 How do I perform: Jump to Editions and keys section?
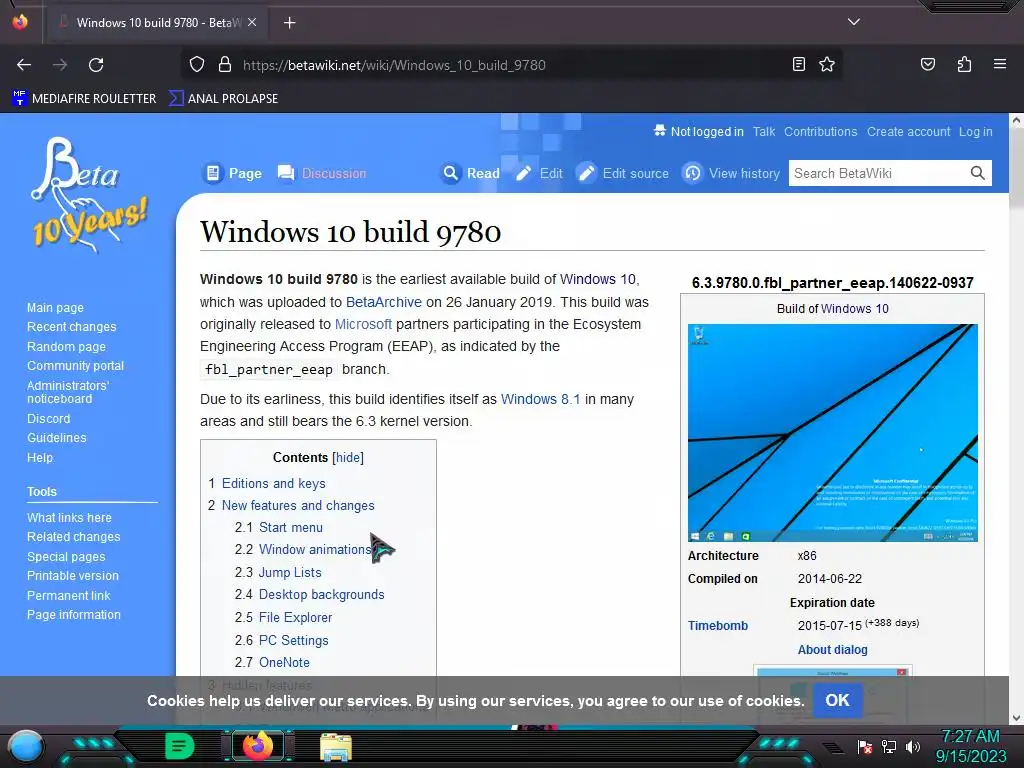(x=274, y=483)
